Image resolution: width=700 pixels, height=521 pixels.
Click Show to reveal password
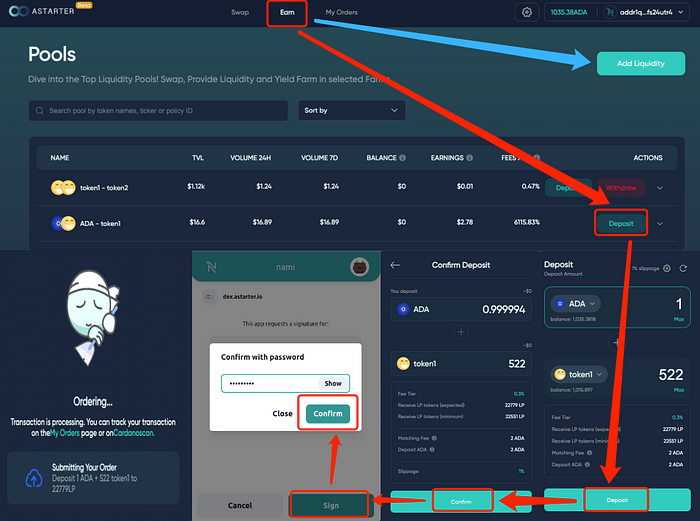(333, 383)
